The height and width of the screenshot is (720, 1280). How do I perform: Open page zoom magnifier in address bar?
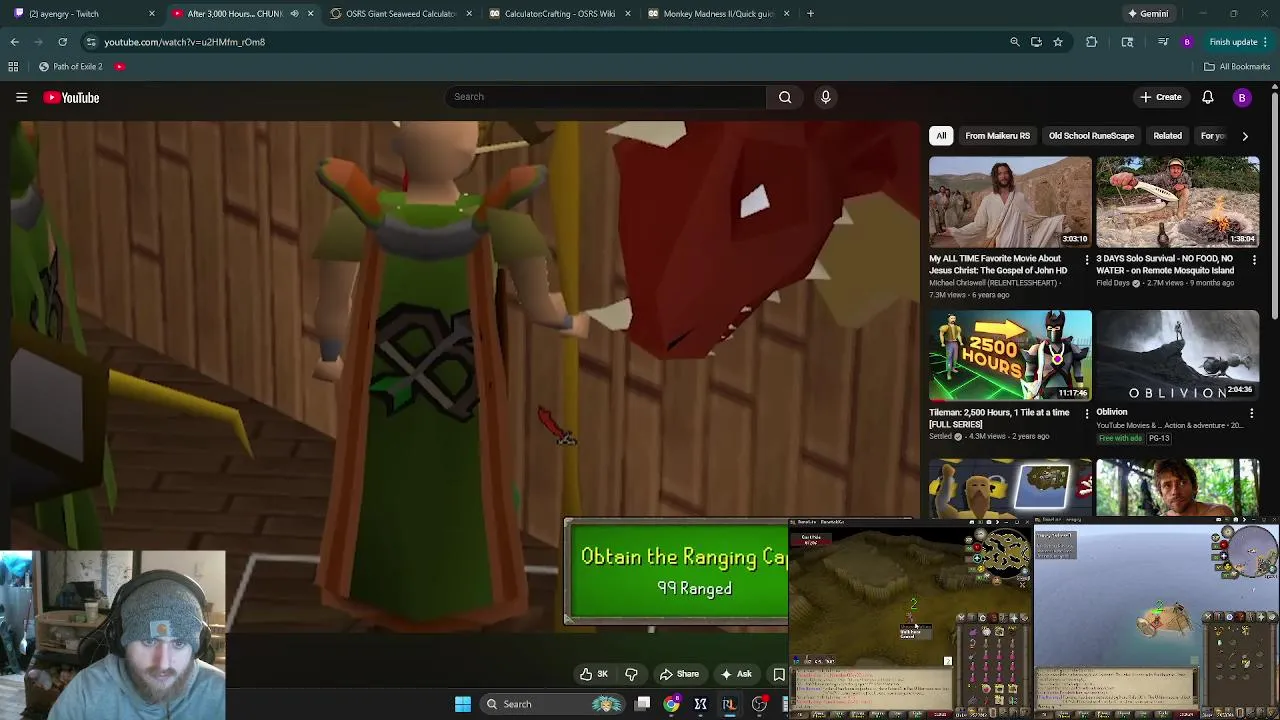[x=1014, y=42]
